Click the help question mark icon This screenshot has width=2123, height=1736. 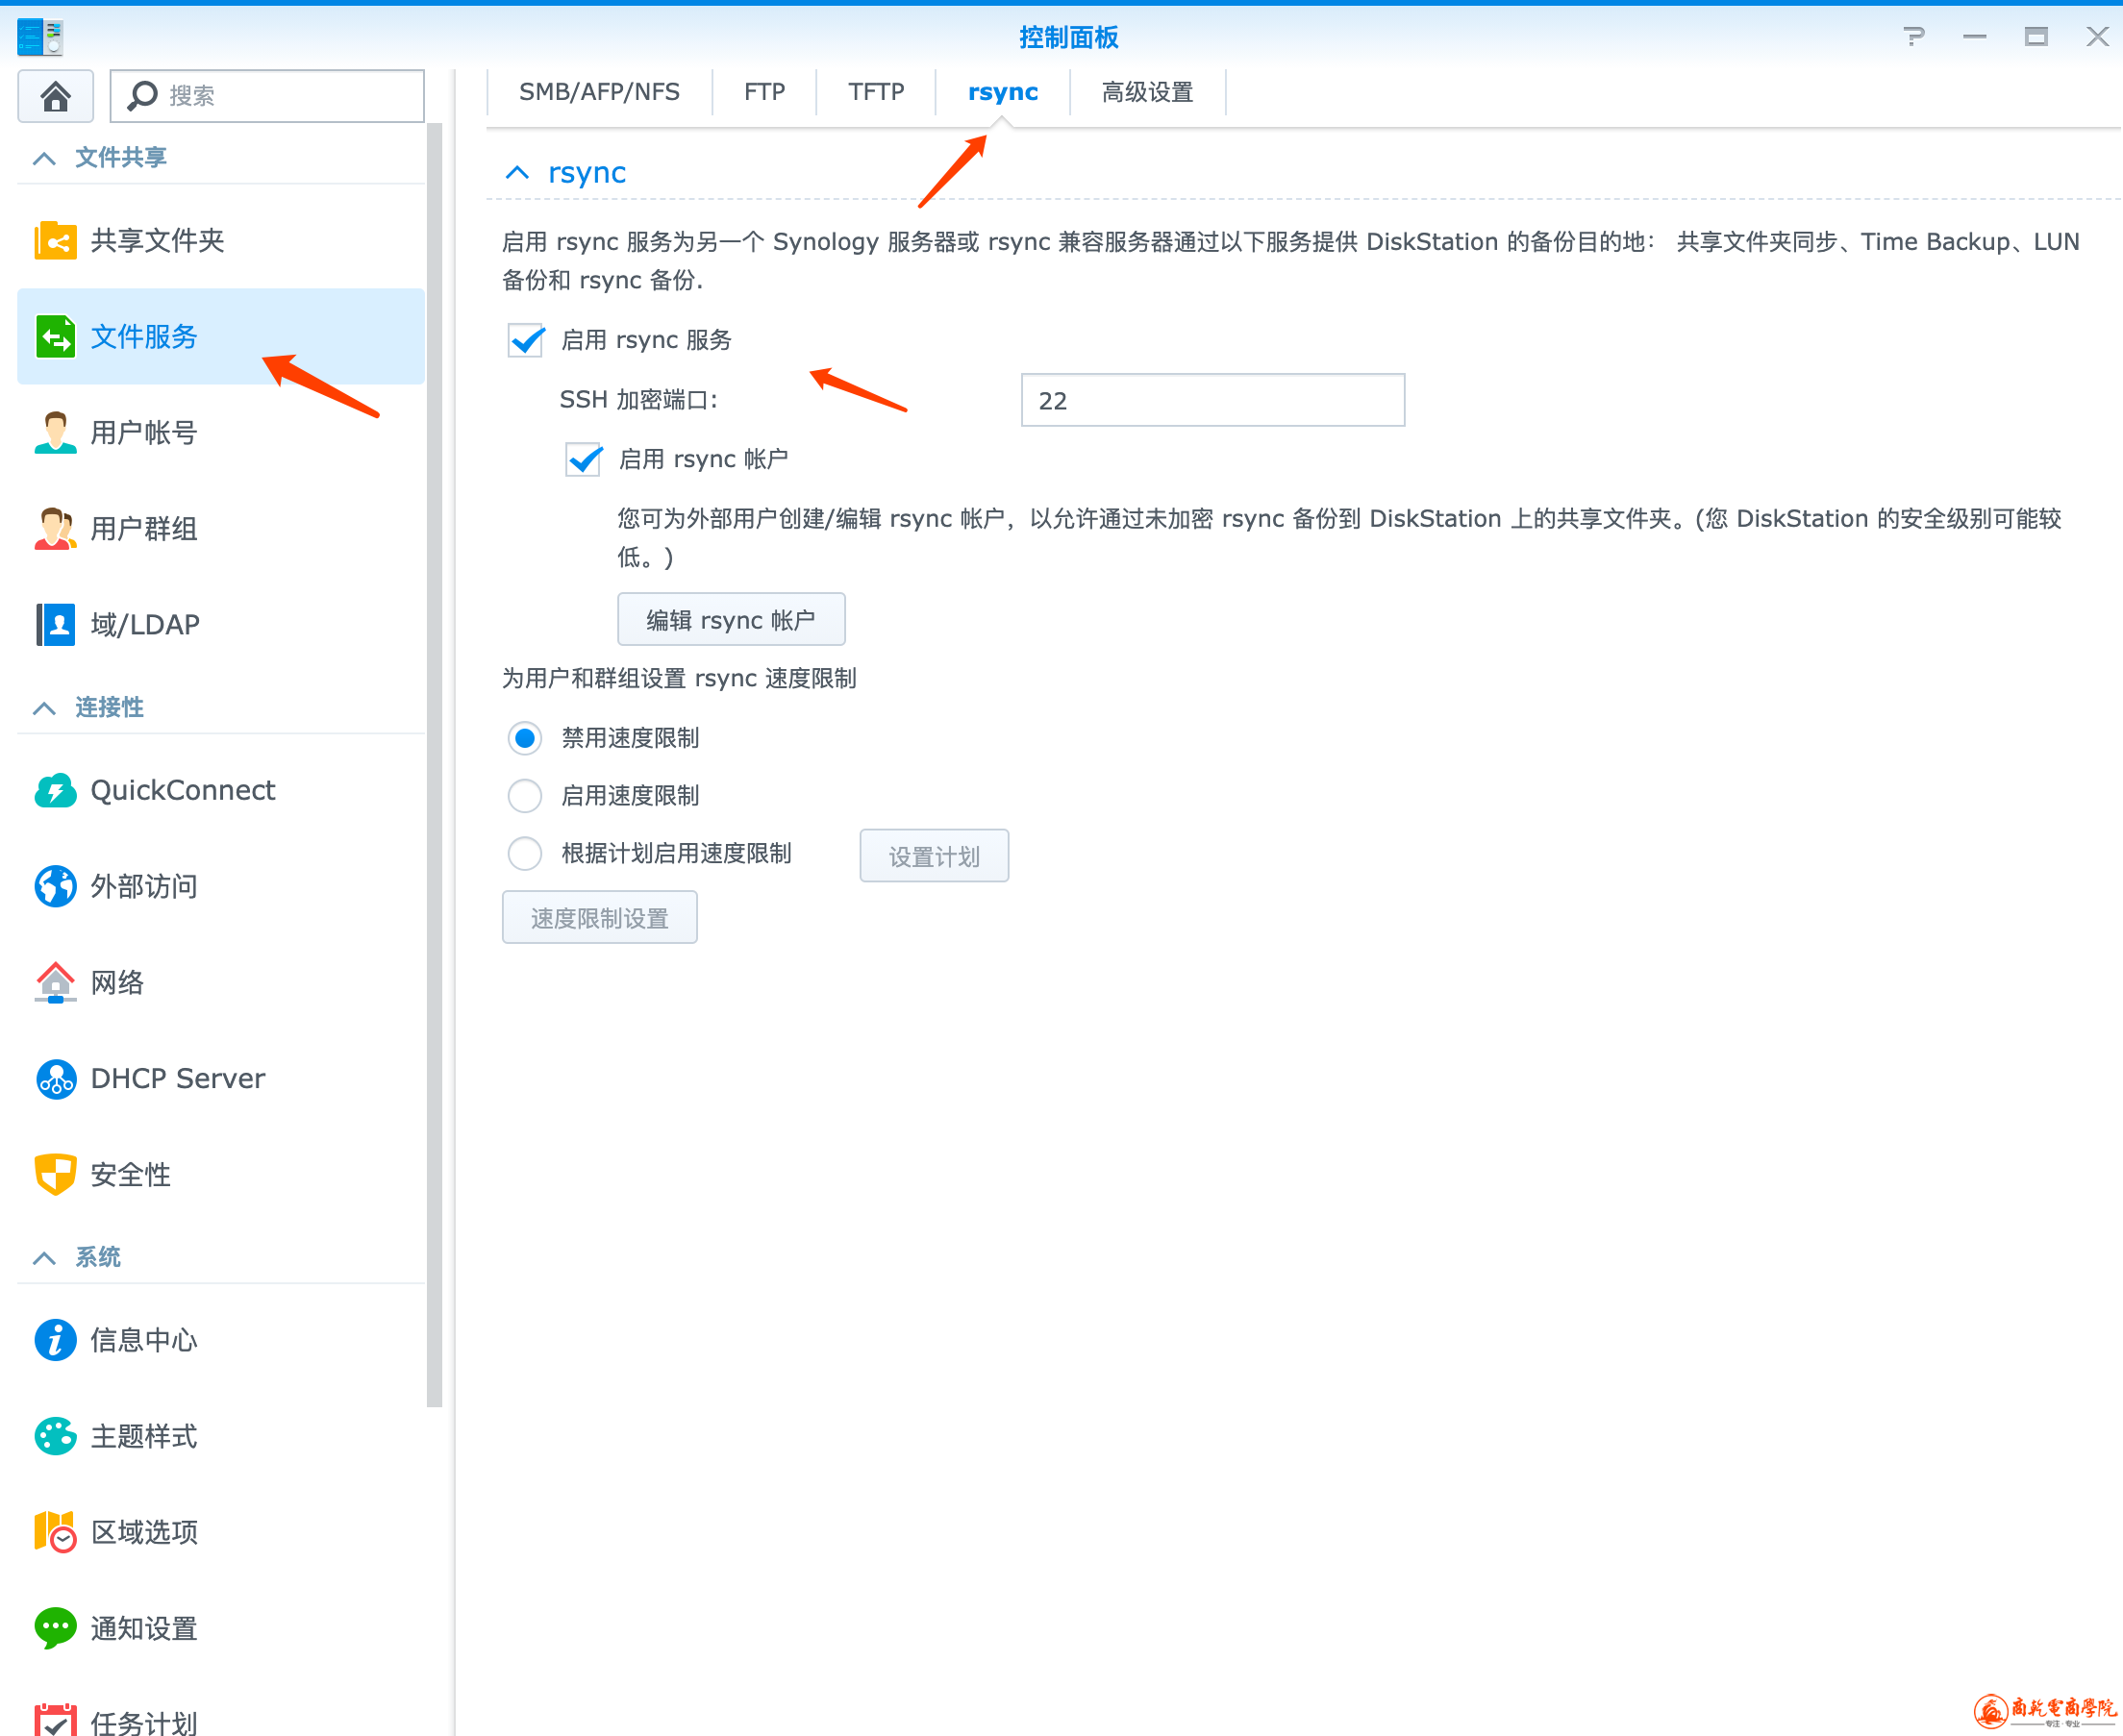pyautogui.click(x=1914, y=37)
